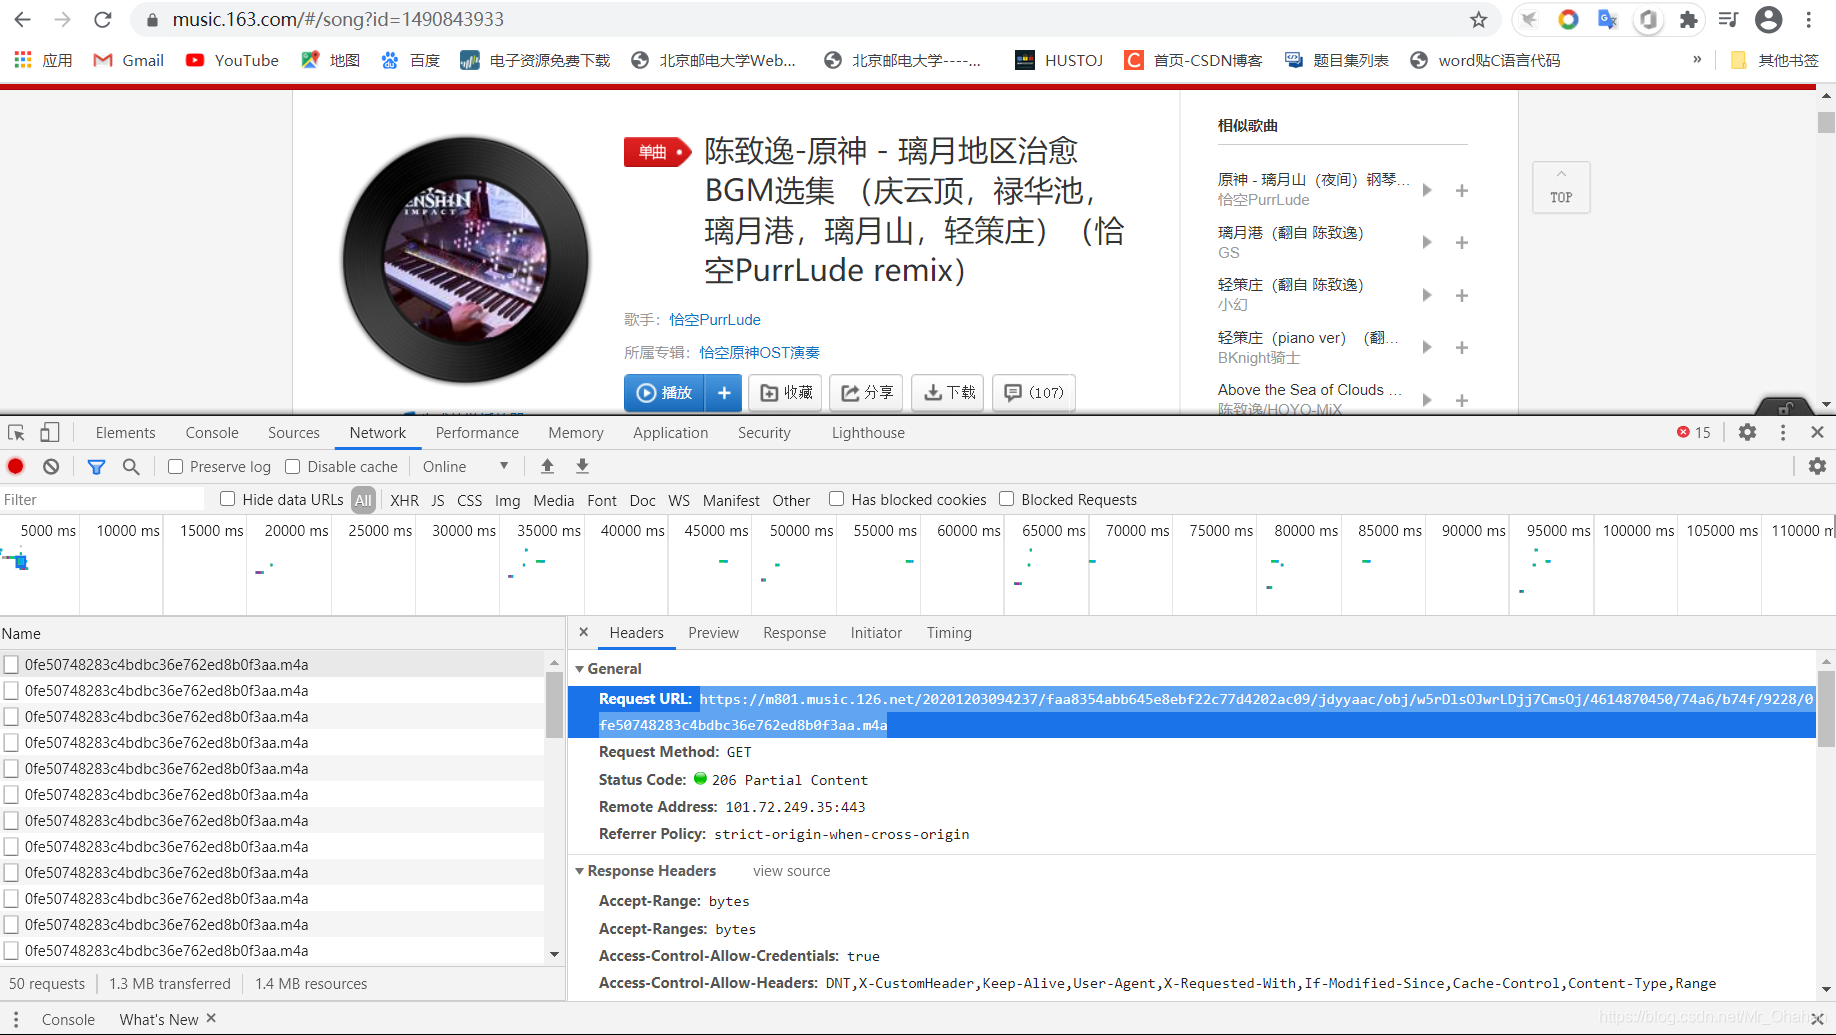Viewport: 1836px width, 1035px height.
Task: Click the address bar URL
Action: click(338, 19)
